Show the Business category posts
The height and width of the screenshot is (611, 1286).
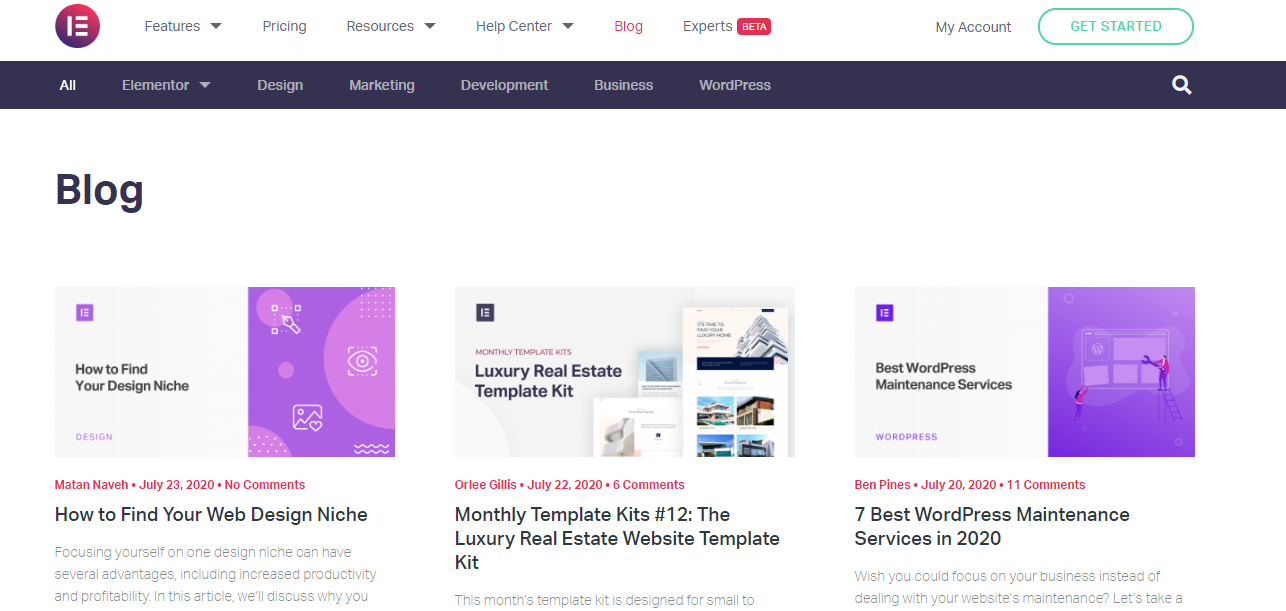623,85
